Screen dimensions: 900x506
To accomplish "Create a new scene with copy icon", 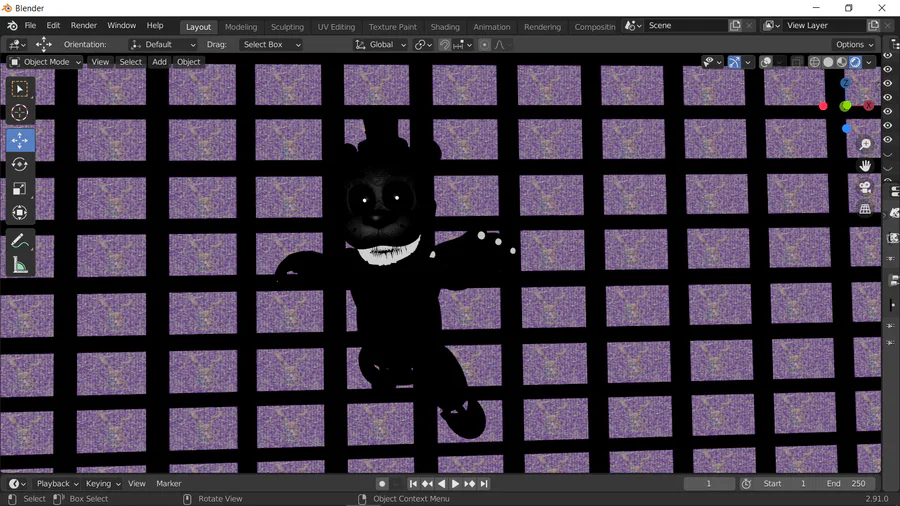I will [x=735, y=25].
